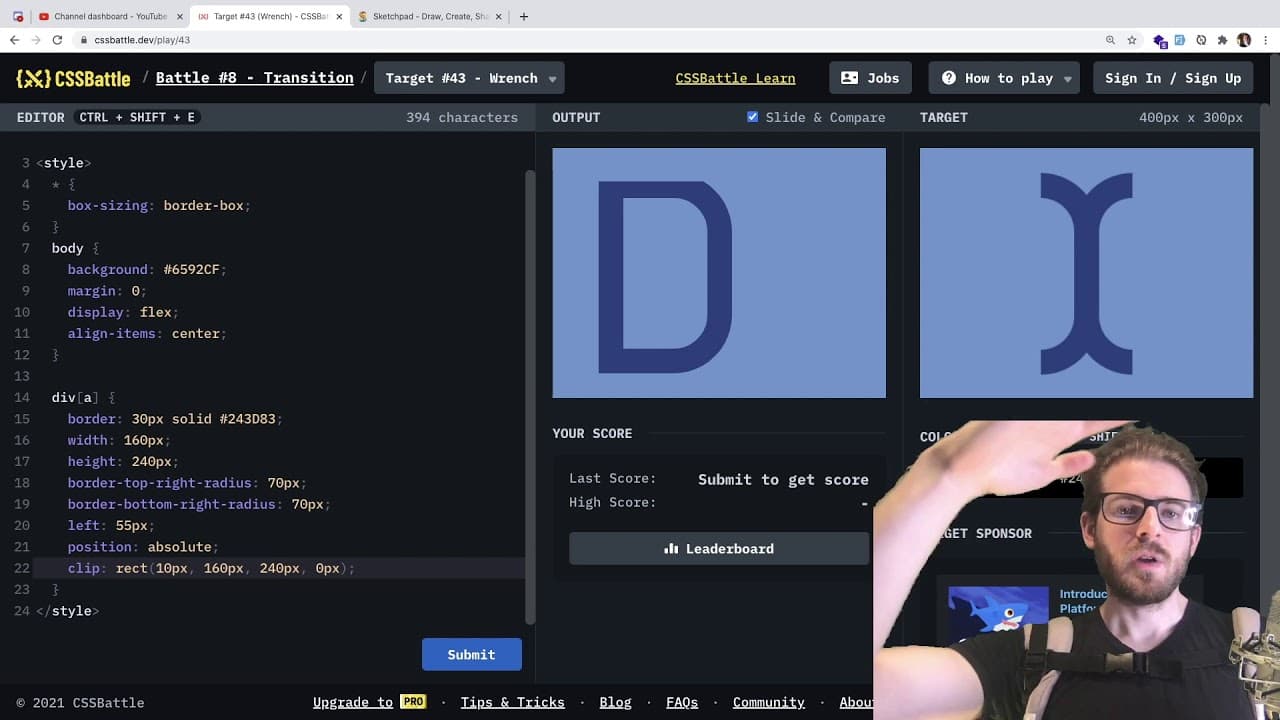This screenshot has height=720, width=1280.
Task: Click the address bar URL
Action: 142,40
